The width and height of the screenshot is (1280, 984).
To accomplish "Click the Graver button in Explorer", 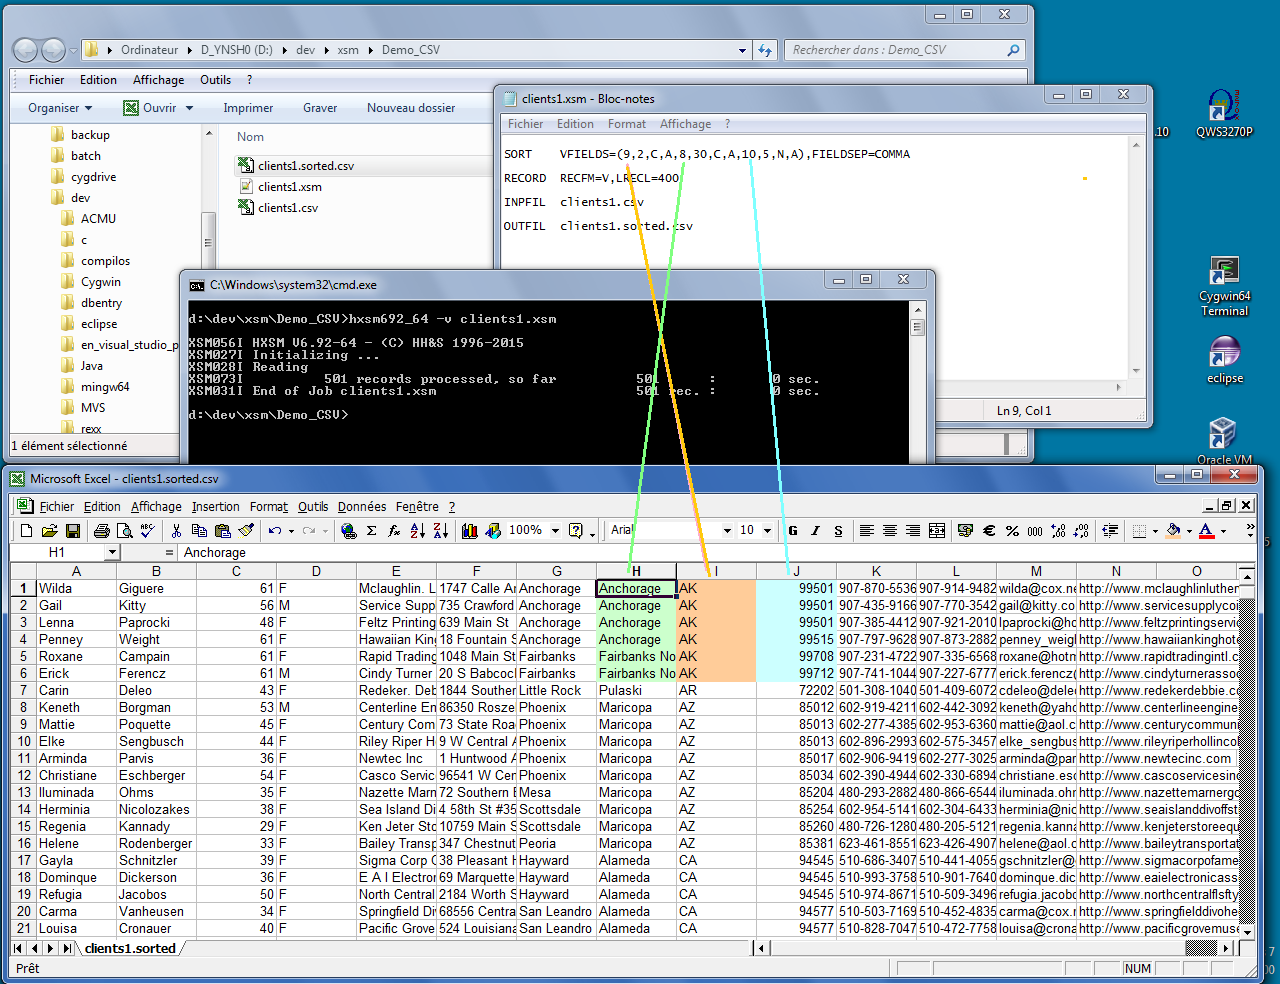I will point(320,108).
